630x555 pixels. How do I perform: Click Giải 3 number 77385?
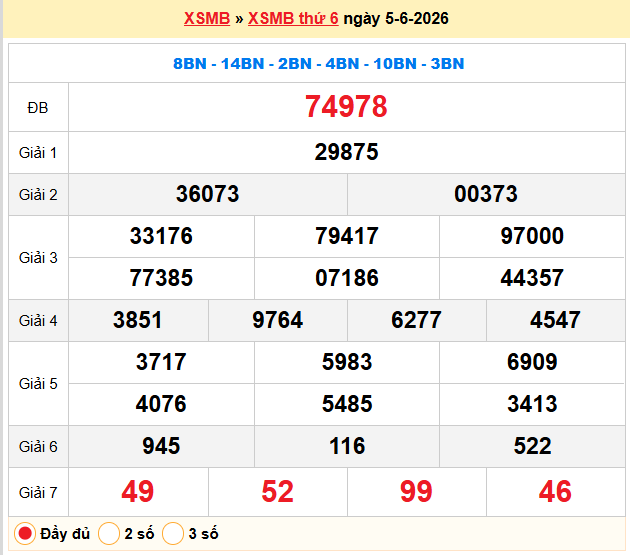161,278
